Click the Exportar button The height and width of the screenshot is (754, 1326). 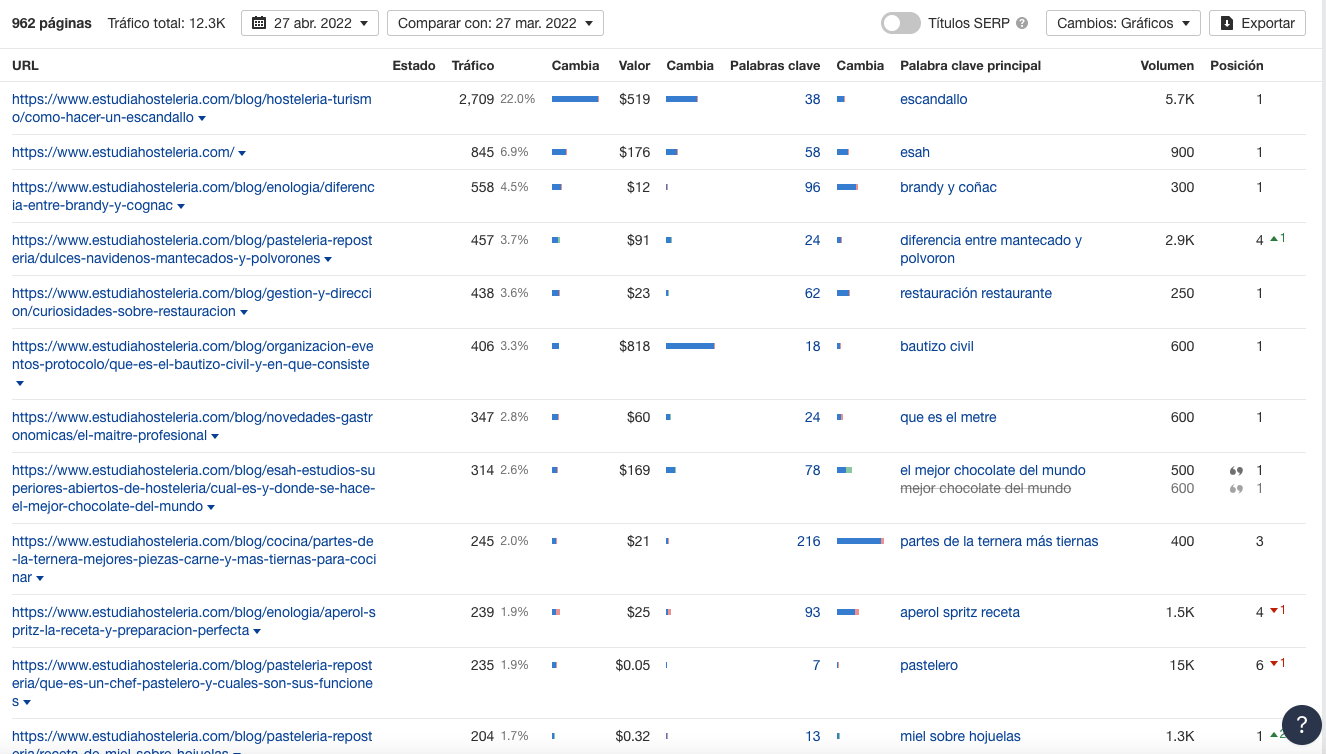pyautogui.click(x=1257, y=23)
